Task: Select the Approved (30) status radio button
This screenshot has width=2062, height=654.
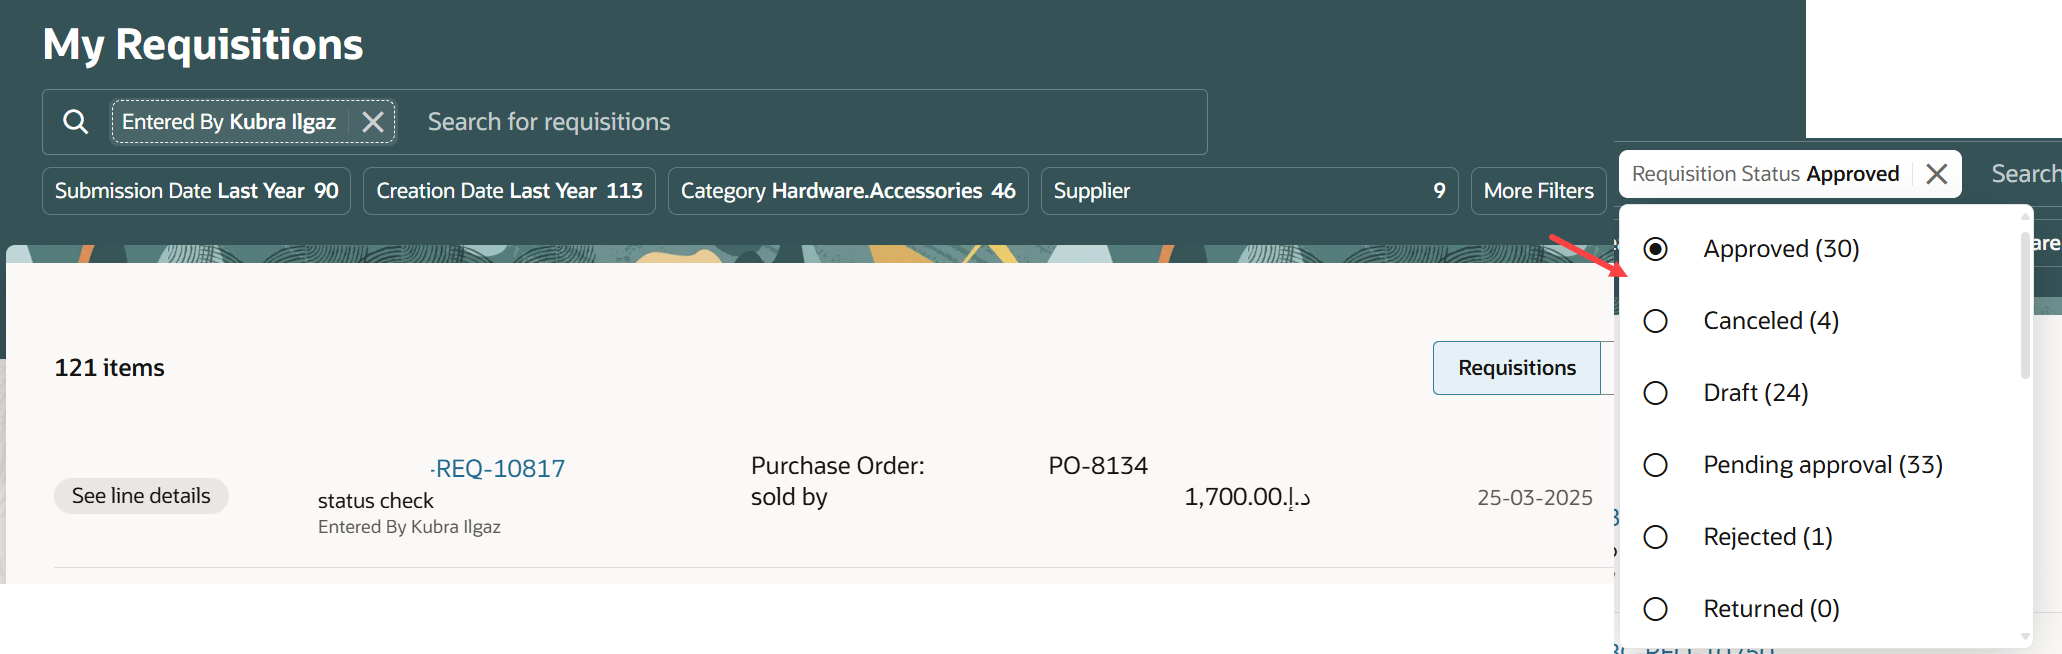Action: [1656, 249]
